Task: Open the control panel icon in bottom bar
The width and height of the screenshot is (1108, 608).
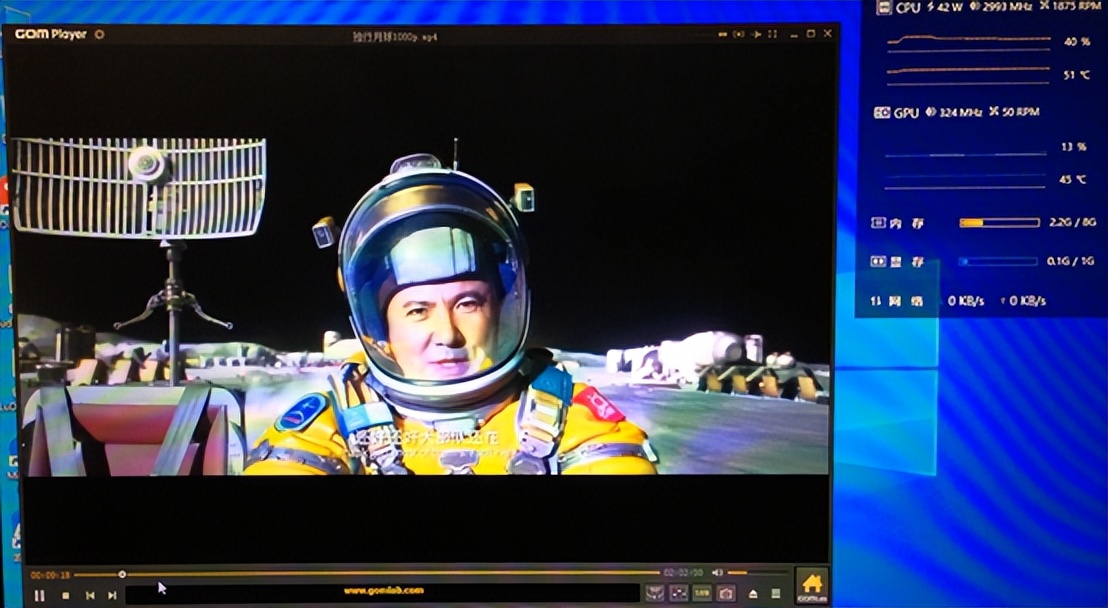Action: [655, 593]
